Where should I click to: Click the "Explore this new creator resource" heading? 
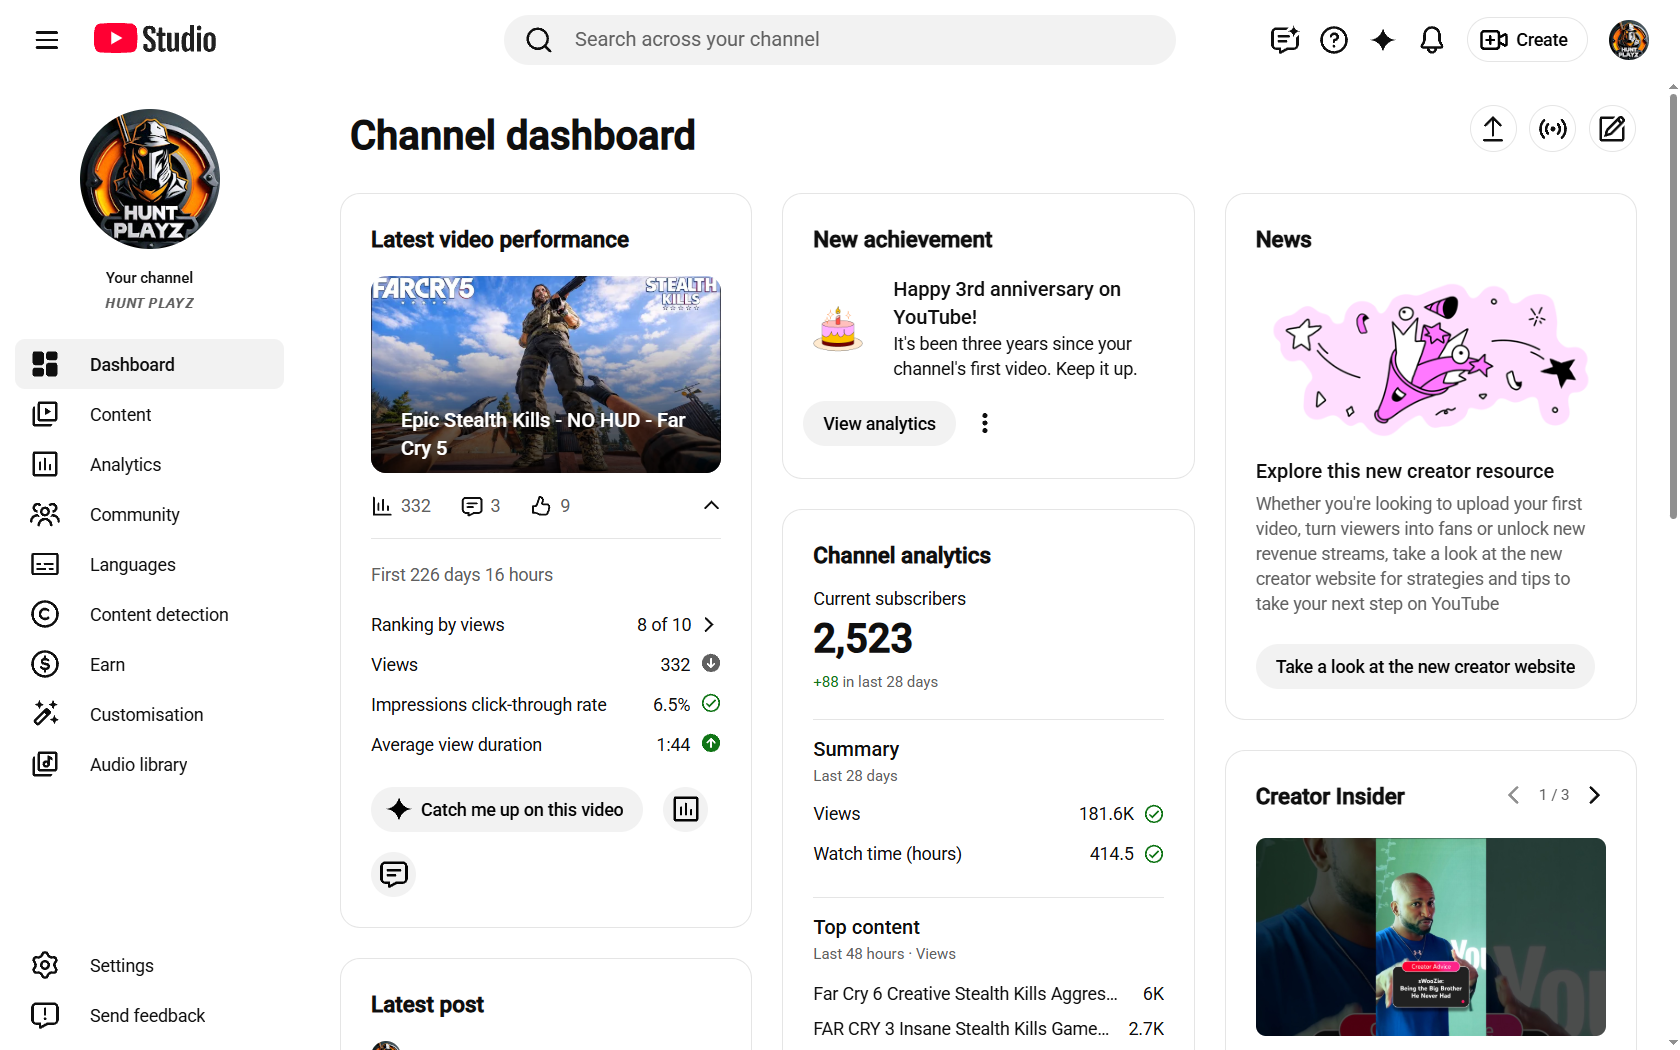coord(1405,471)
